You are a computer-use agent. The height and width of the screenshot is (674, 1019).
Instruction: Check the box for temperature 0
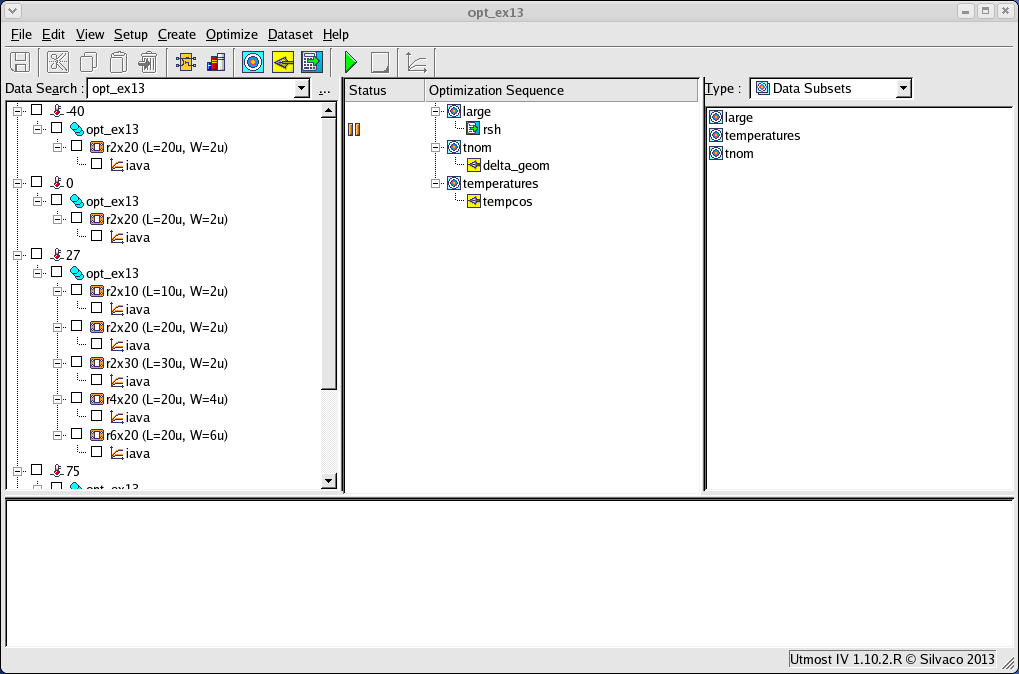(x=37, y=182)
